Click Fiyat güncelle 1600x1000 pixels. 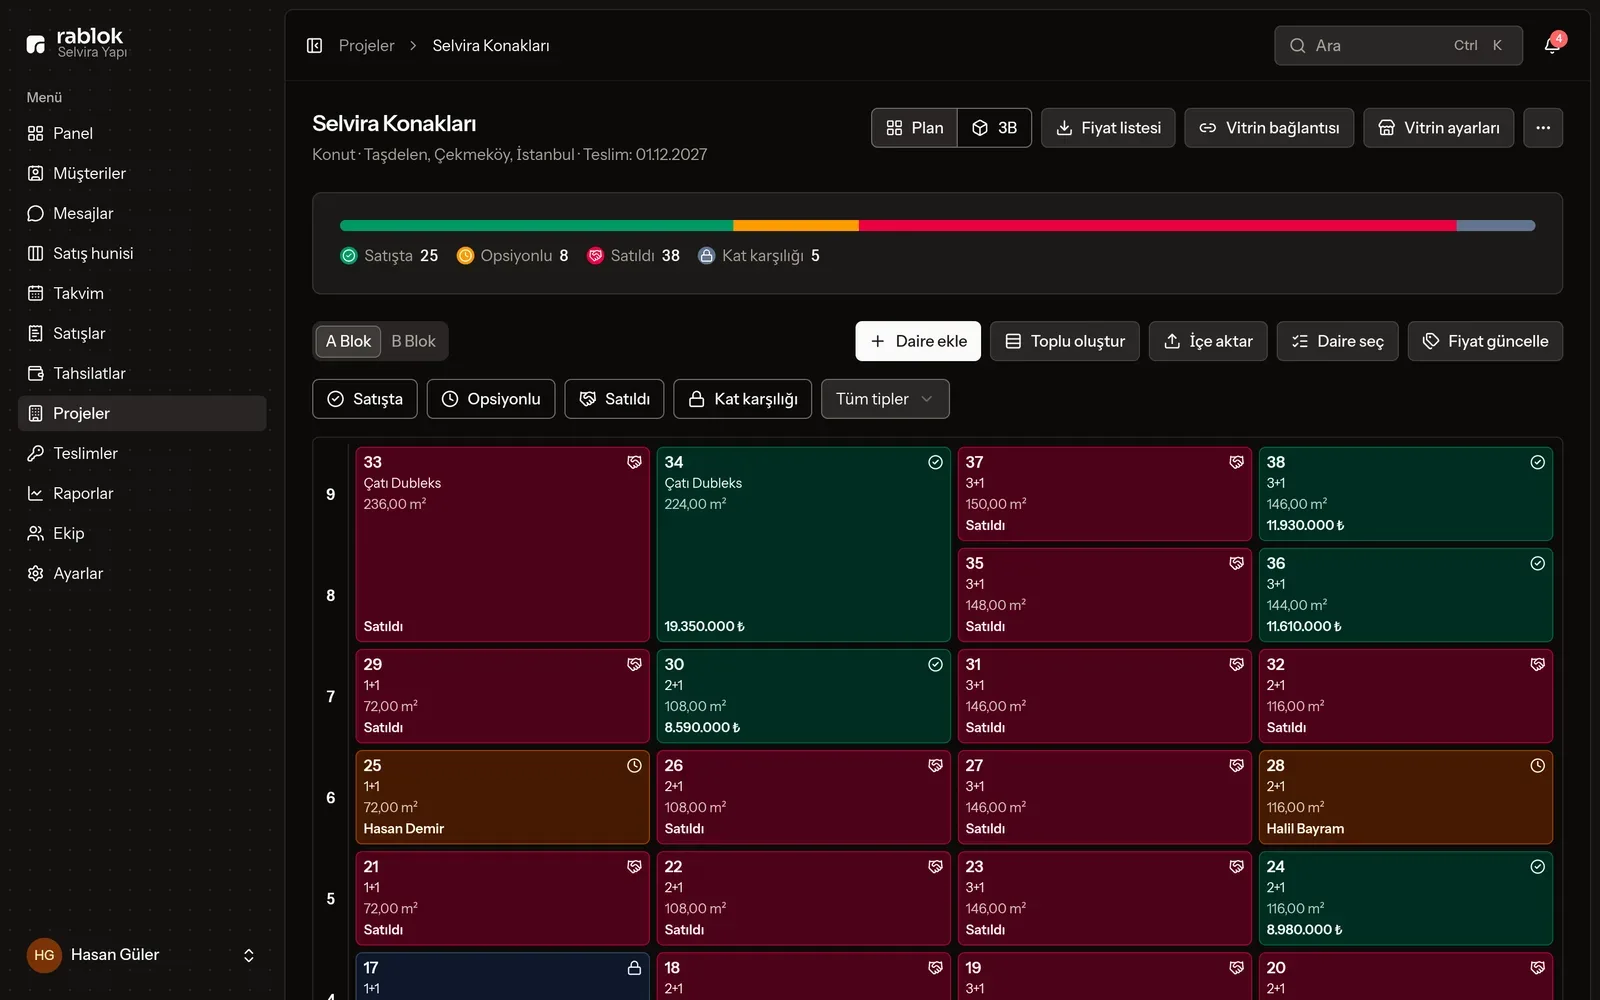pos(1485,341)
